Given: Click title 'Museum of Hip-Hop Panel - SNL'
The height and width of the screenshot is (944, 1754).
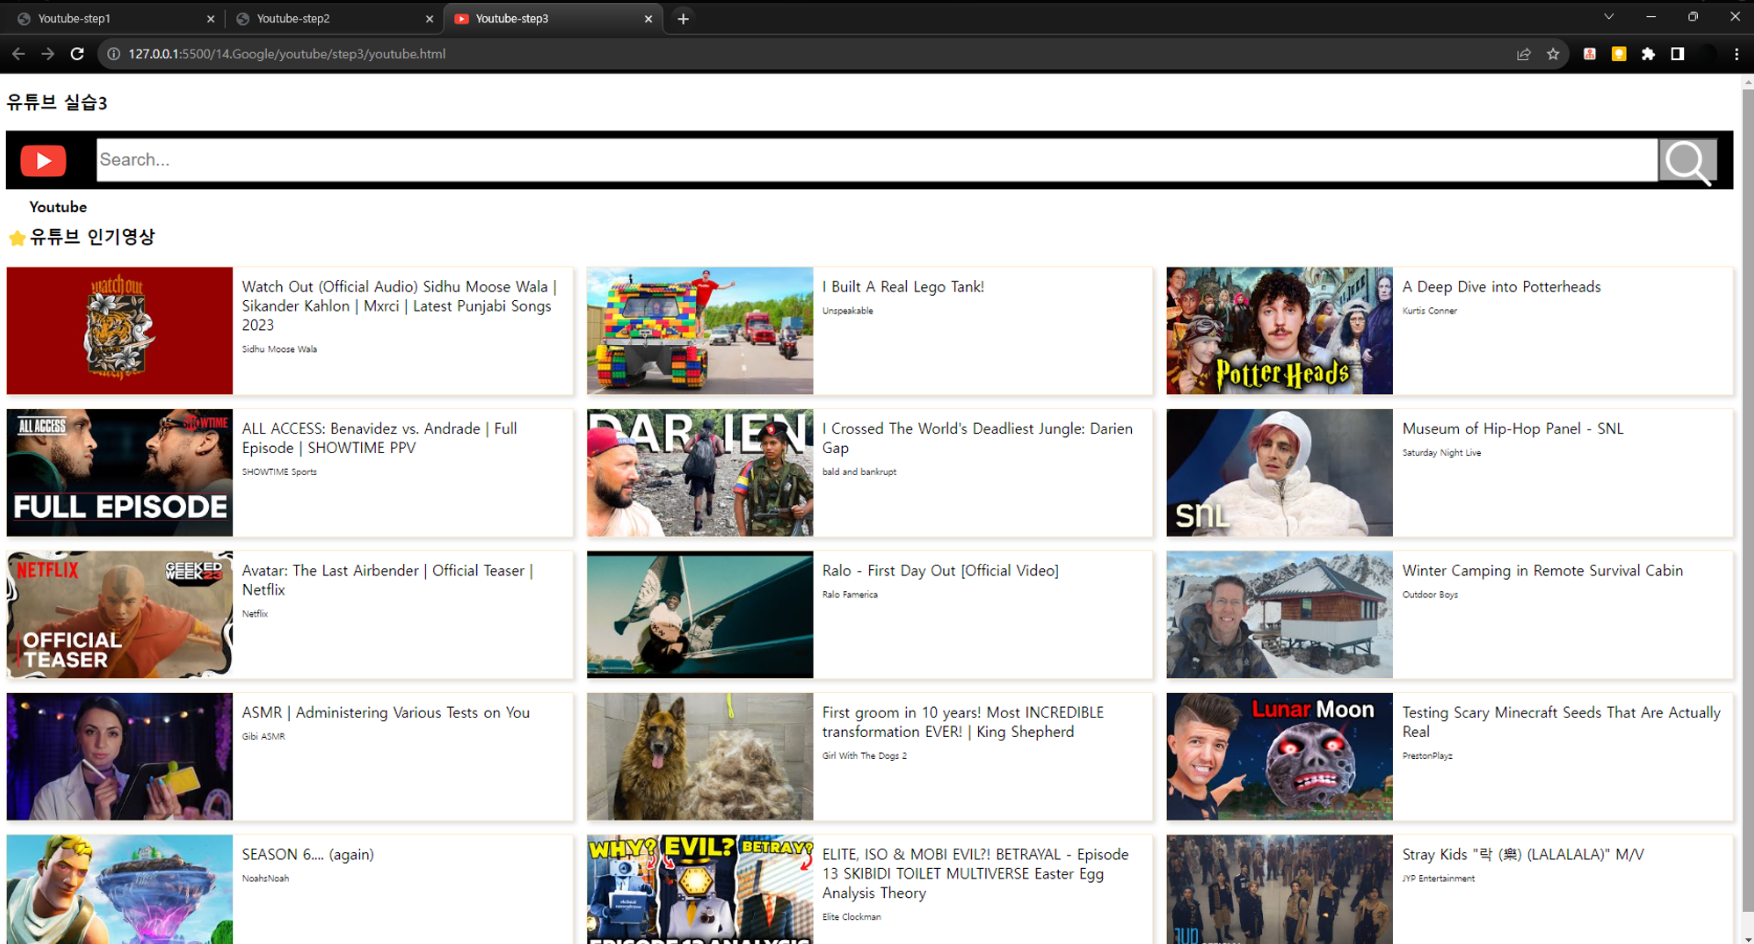Looking at the screenshot, I should [1513, 429].
